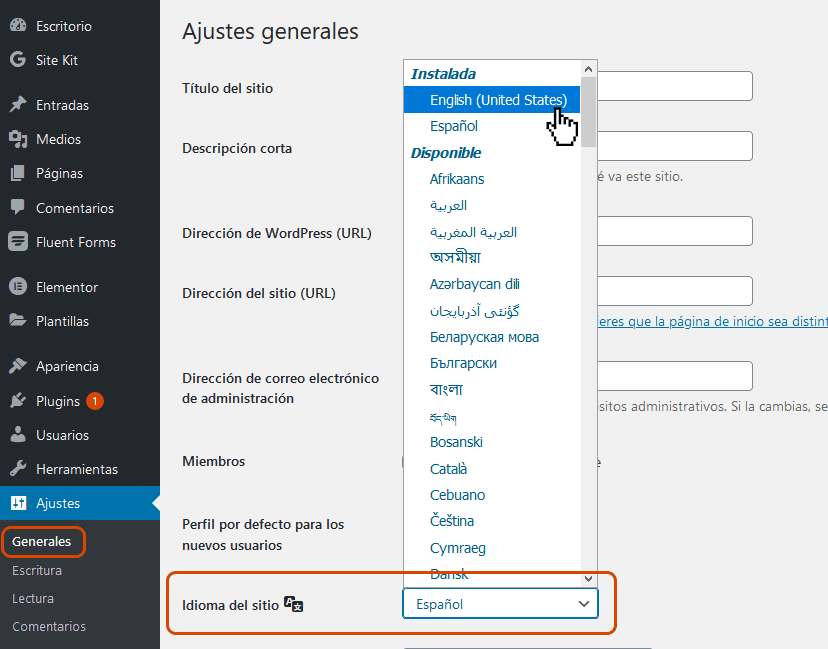828x649 pixels.
Task: Click the Herramientas wrench icon
Action: pos(17,469)
